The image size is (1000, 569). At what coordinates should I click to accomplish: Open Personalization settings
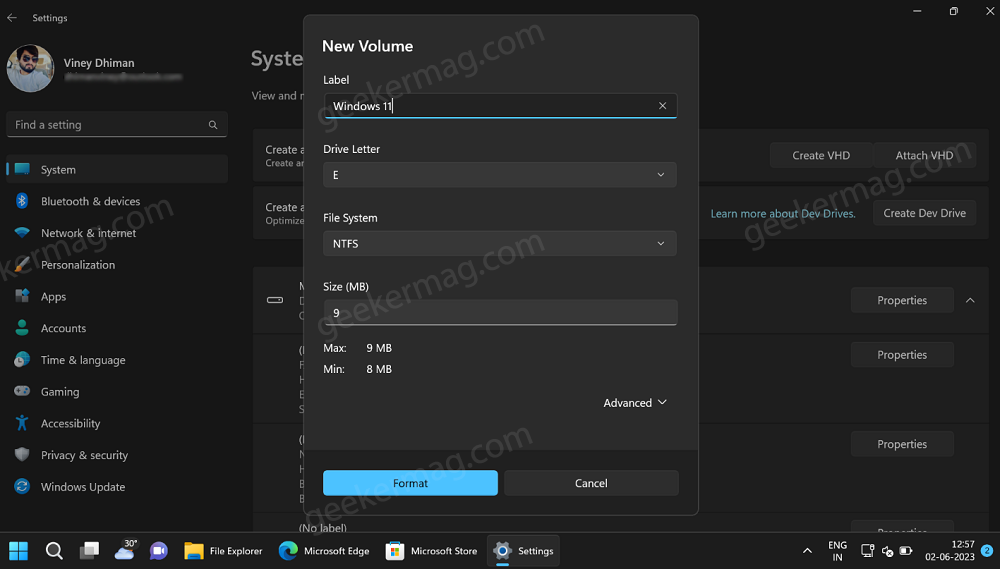[x=117, y=265]
